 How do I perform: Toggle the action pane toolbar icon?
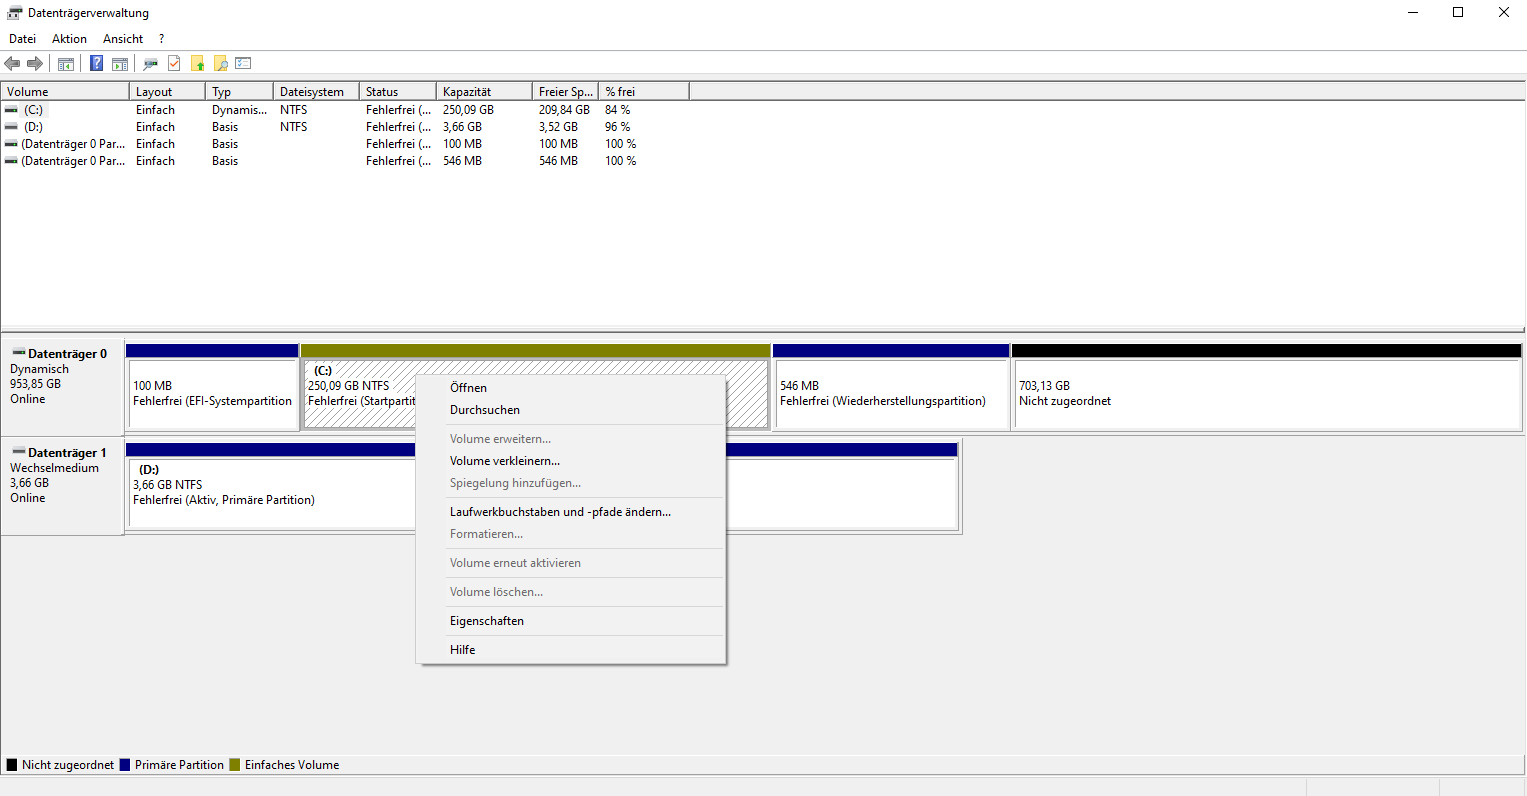[120, 64]
